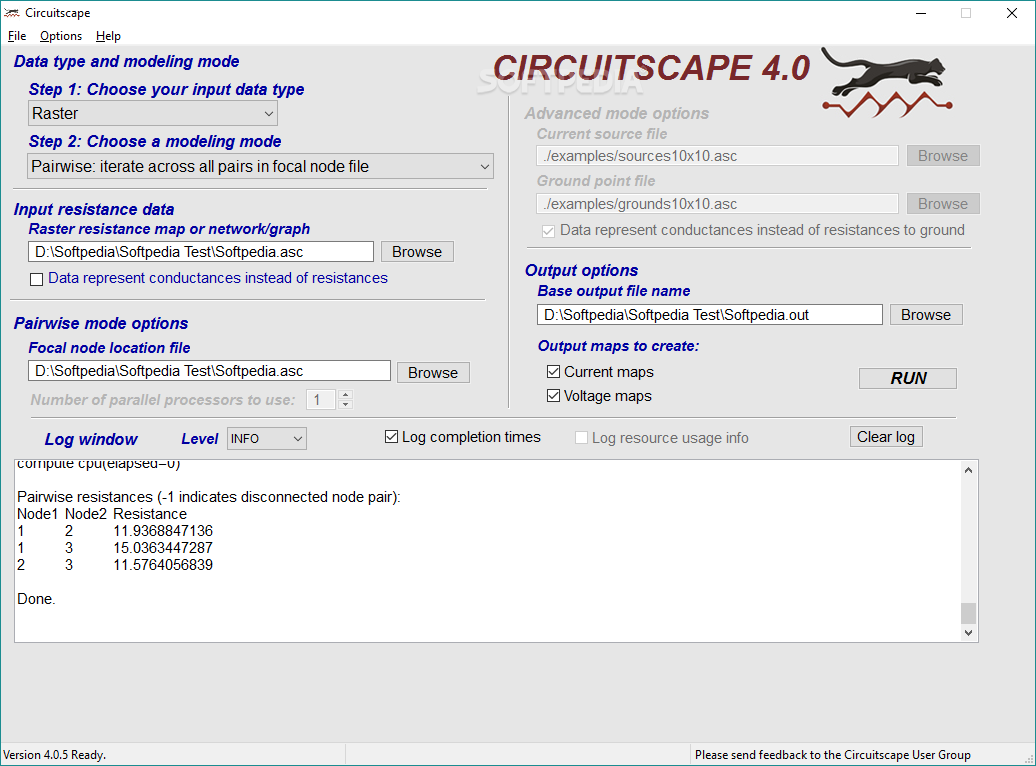The image size is (1036, 766).
Task: Click the RUN button
Action: (908, 378)
